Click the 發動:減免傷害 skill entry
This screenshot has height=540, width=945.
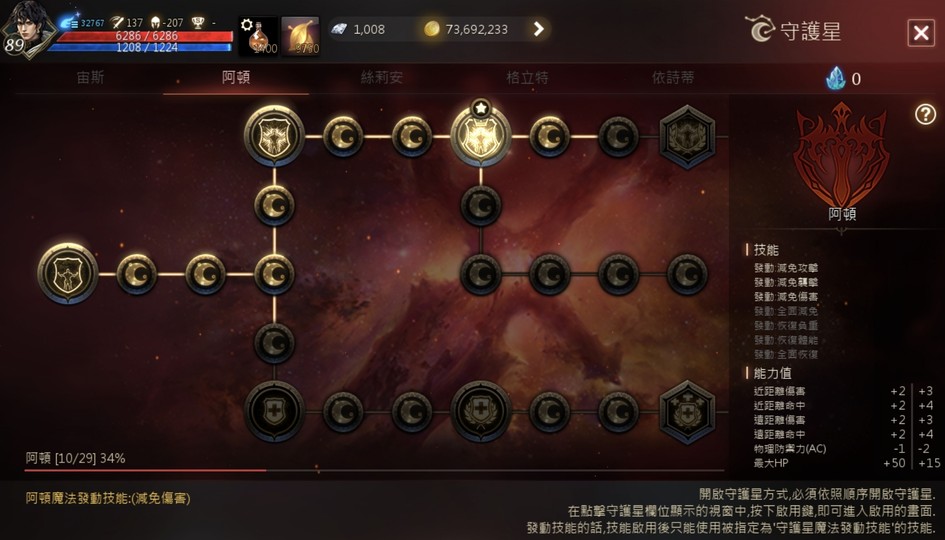point(786,297)
